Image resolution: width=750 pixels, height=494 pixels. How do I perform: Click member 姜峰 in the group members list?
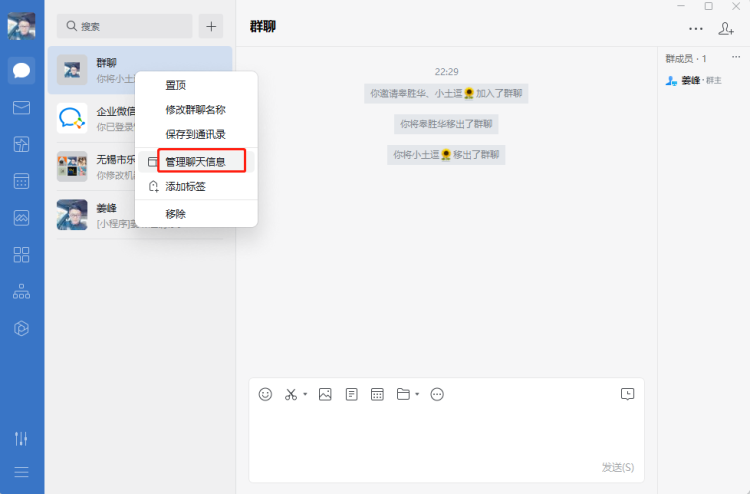(x=694, y=80)
